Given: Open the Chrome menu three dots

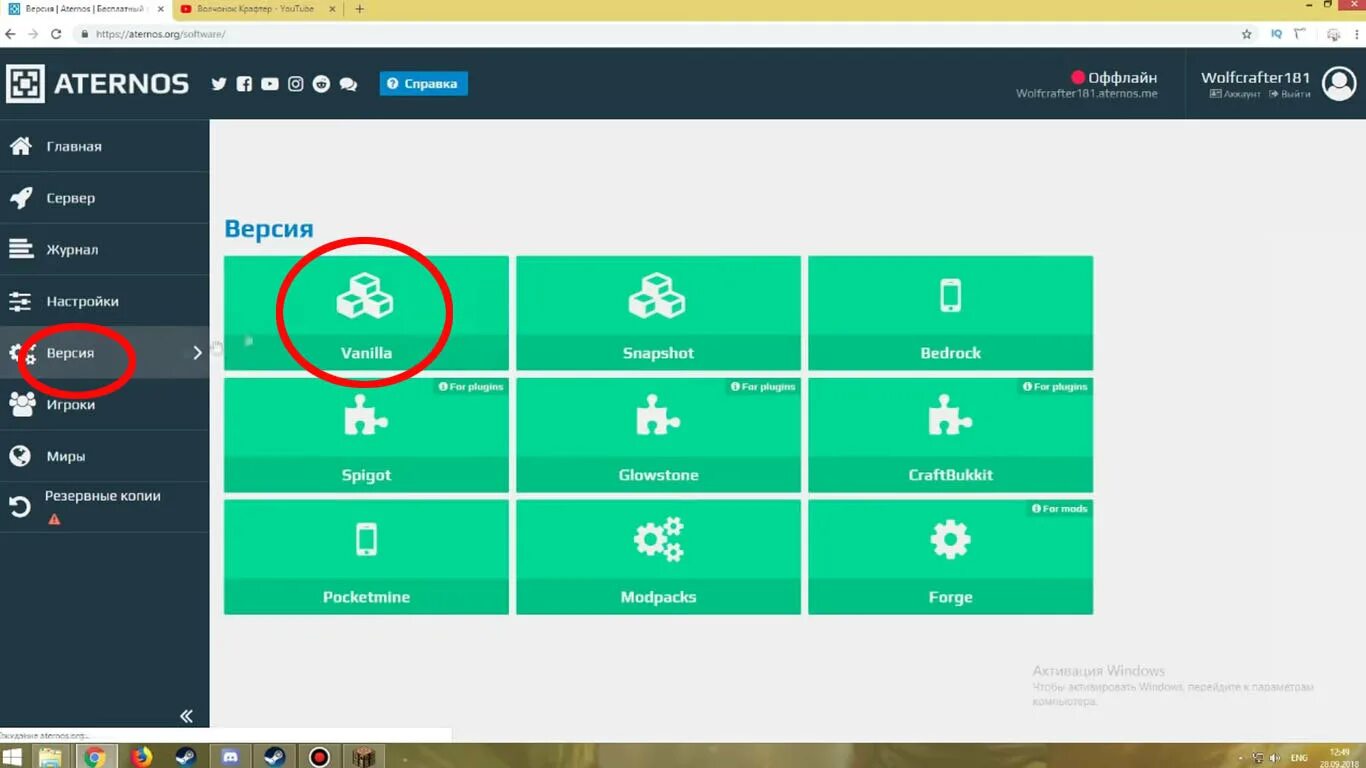Looking at the screenshot, I should point(1357,34).
